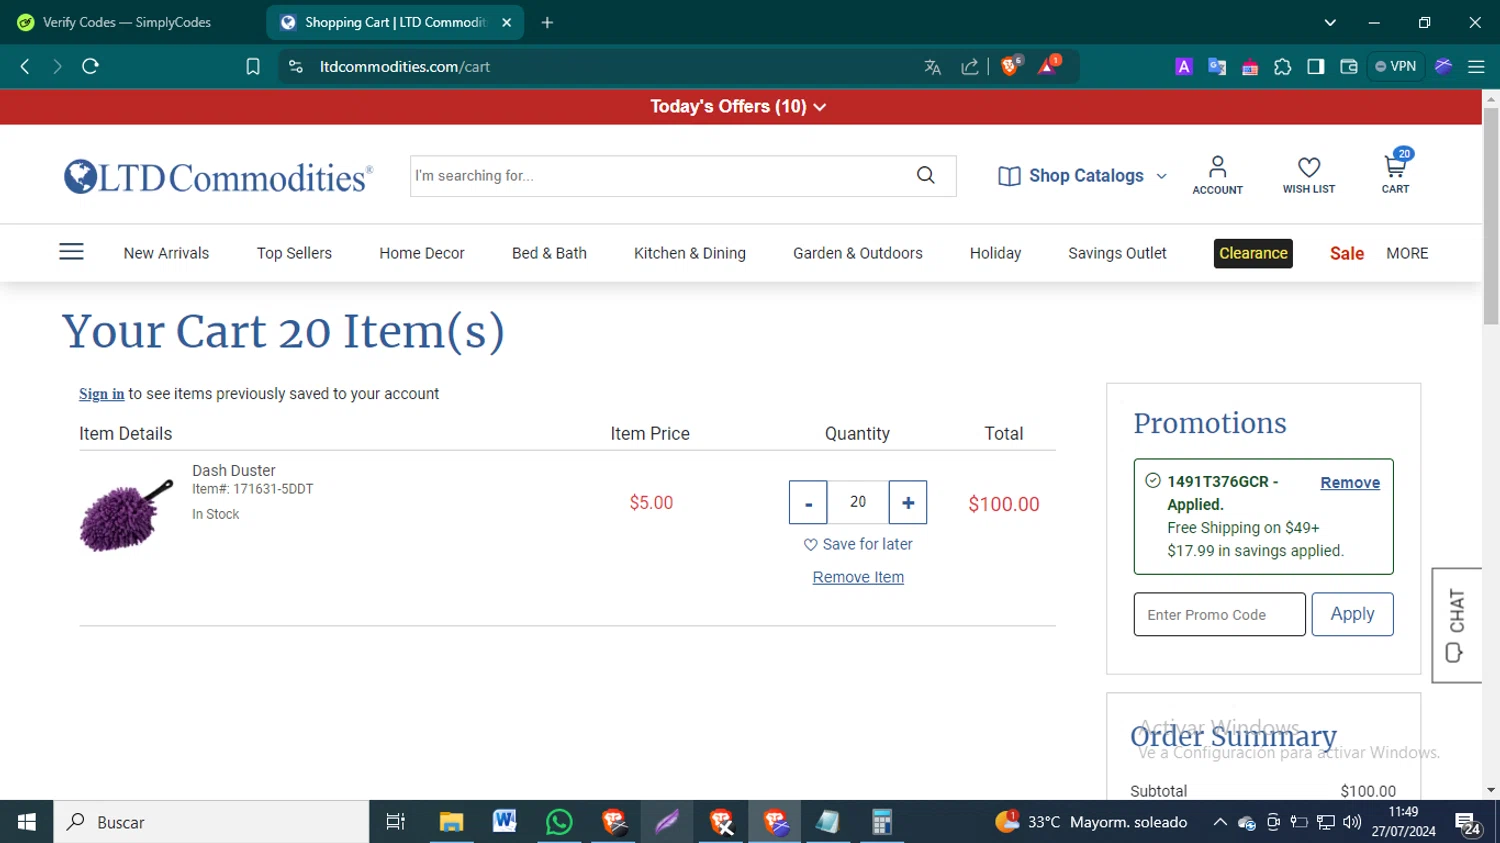
Task: Click the Dash Duster product thumbnail
Action: click(125, 513)
